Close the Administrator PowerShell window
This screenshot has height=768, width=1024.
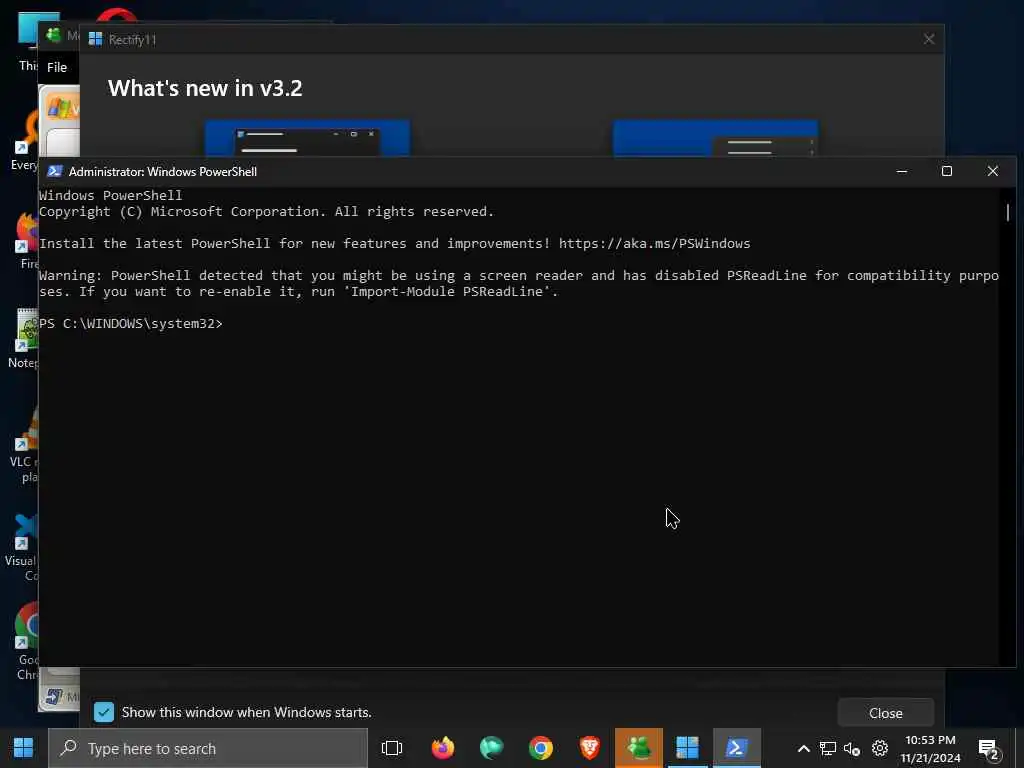tap(993, 171)
